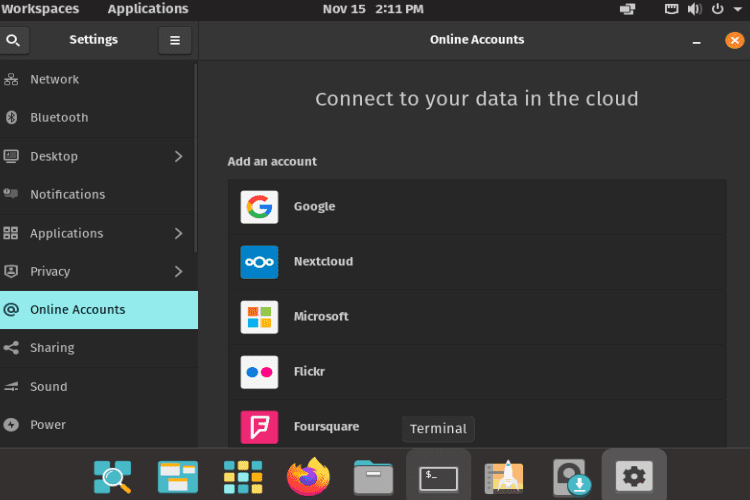
Task: Expand the Privacy settings chevron
Action: point(178,272)
